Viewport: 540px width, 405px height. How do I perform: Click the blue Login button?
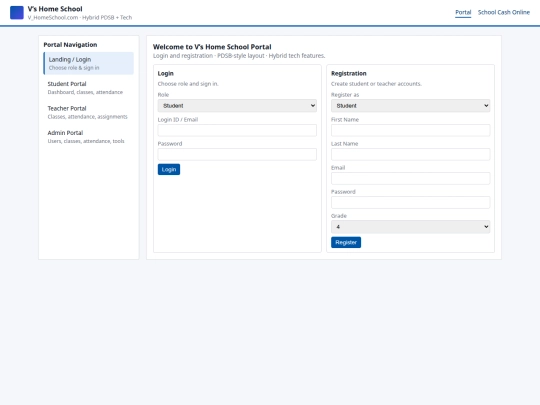point(169,169)
